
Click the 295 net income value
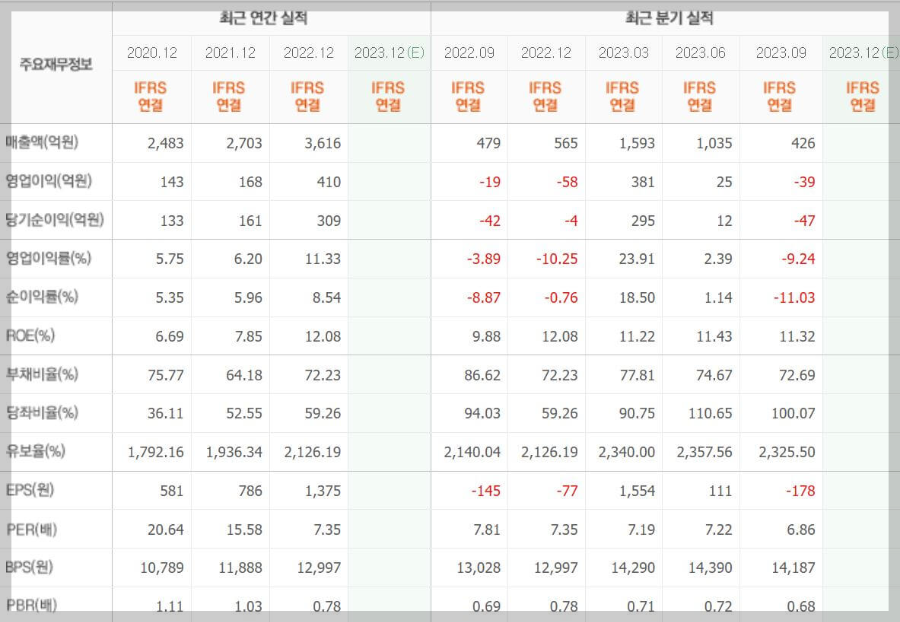(643, 220)
